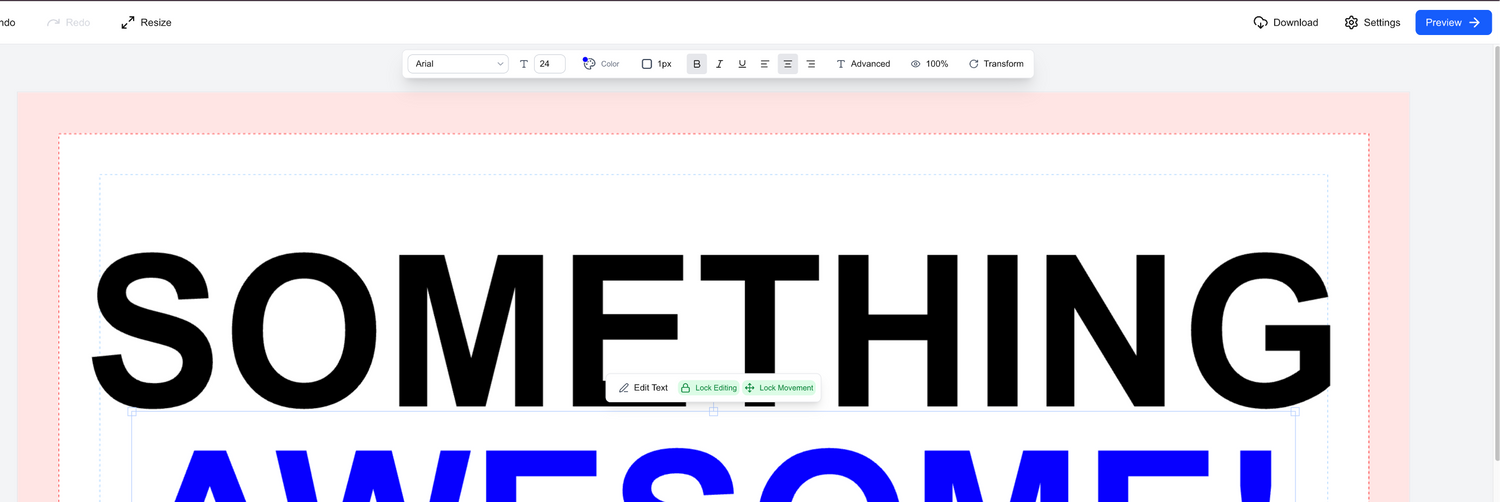Open Settings from the top bar

click(x=1372, y=22)
